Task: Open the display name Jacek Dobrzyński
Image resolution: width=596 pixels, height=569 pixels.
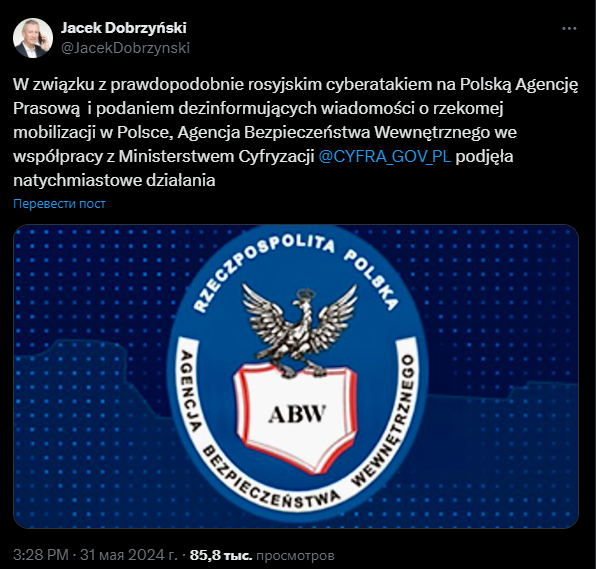Action: click(x=124, y=28)
